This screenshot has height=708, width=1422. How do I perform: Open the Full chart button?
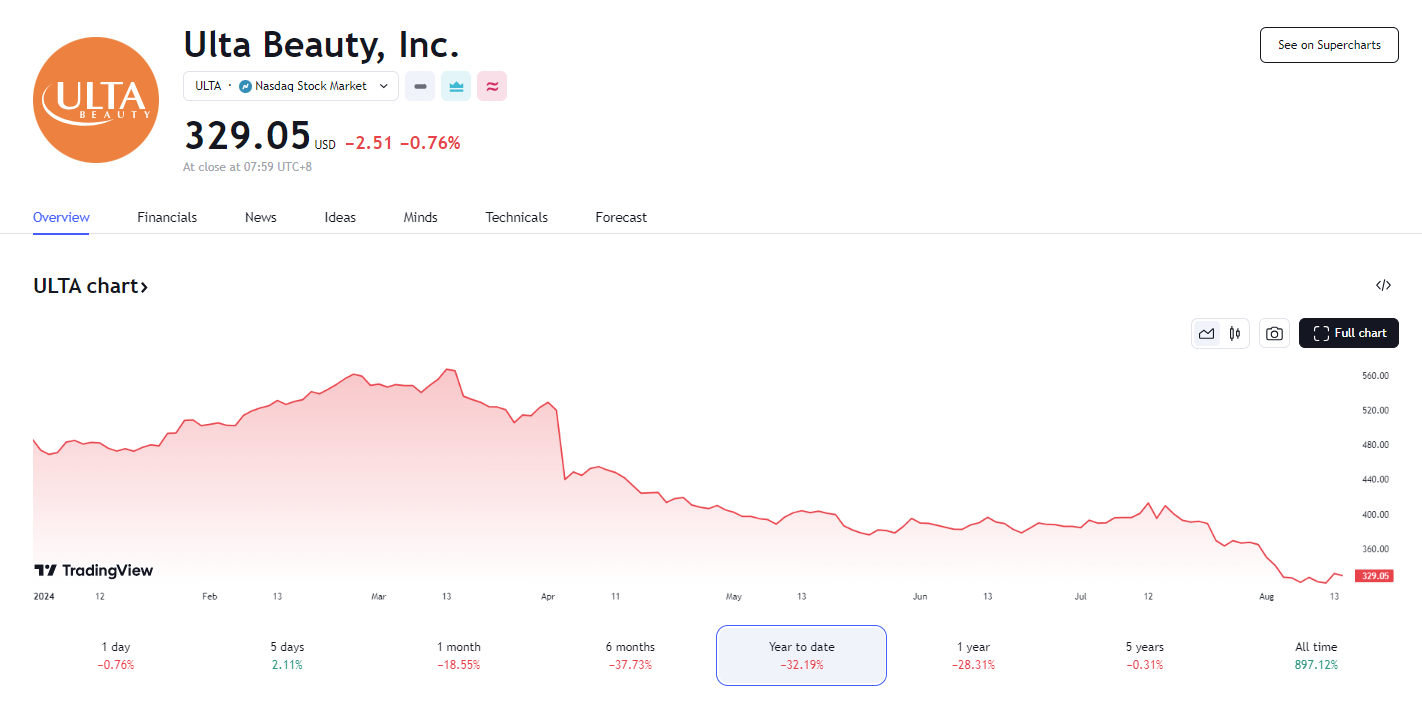pyautogui.click(x=1348, y=333)
